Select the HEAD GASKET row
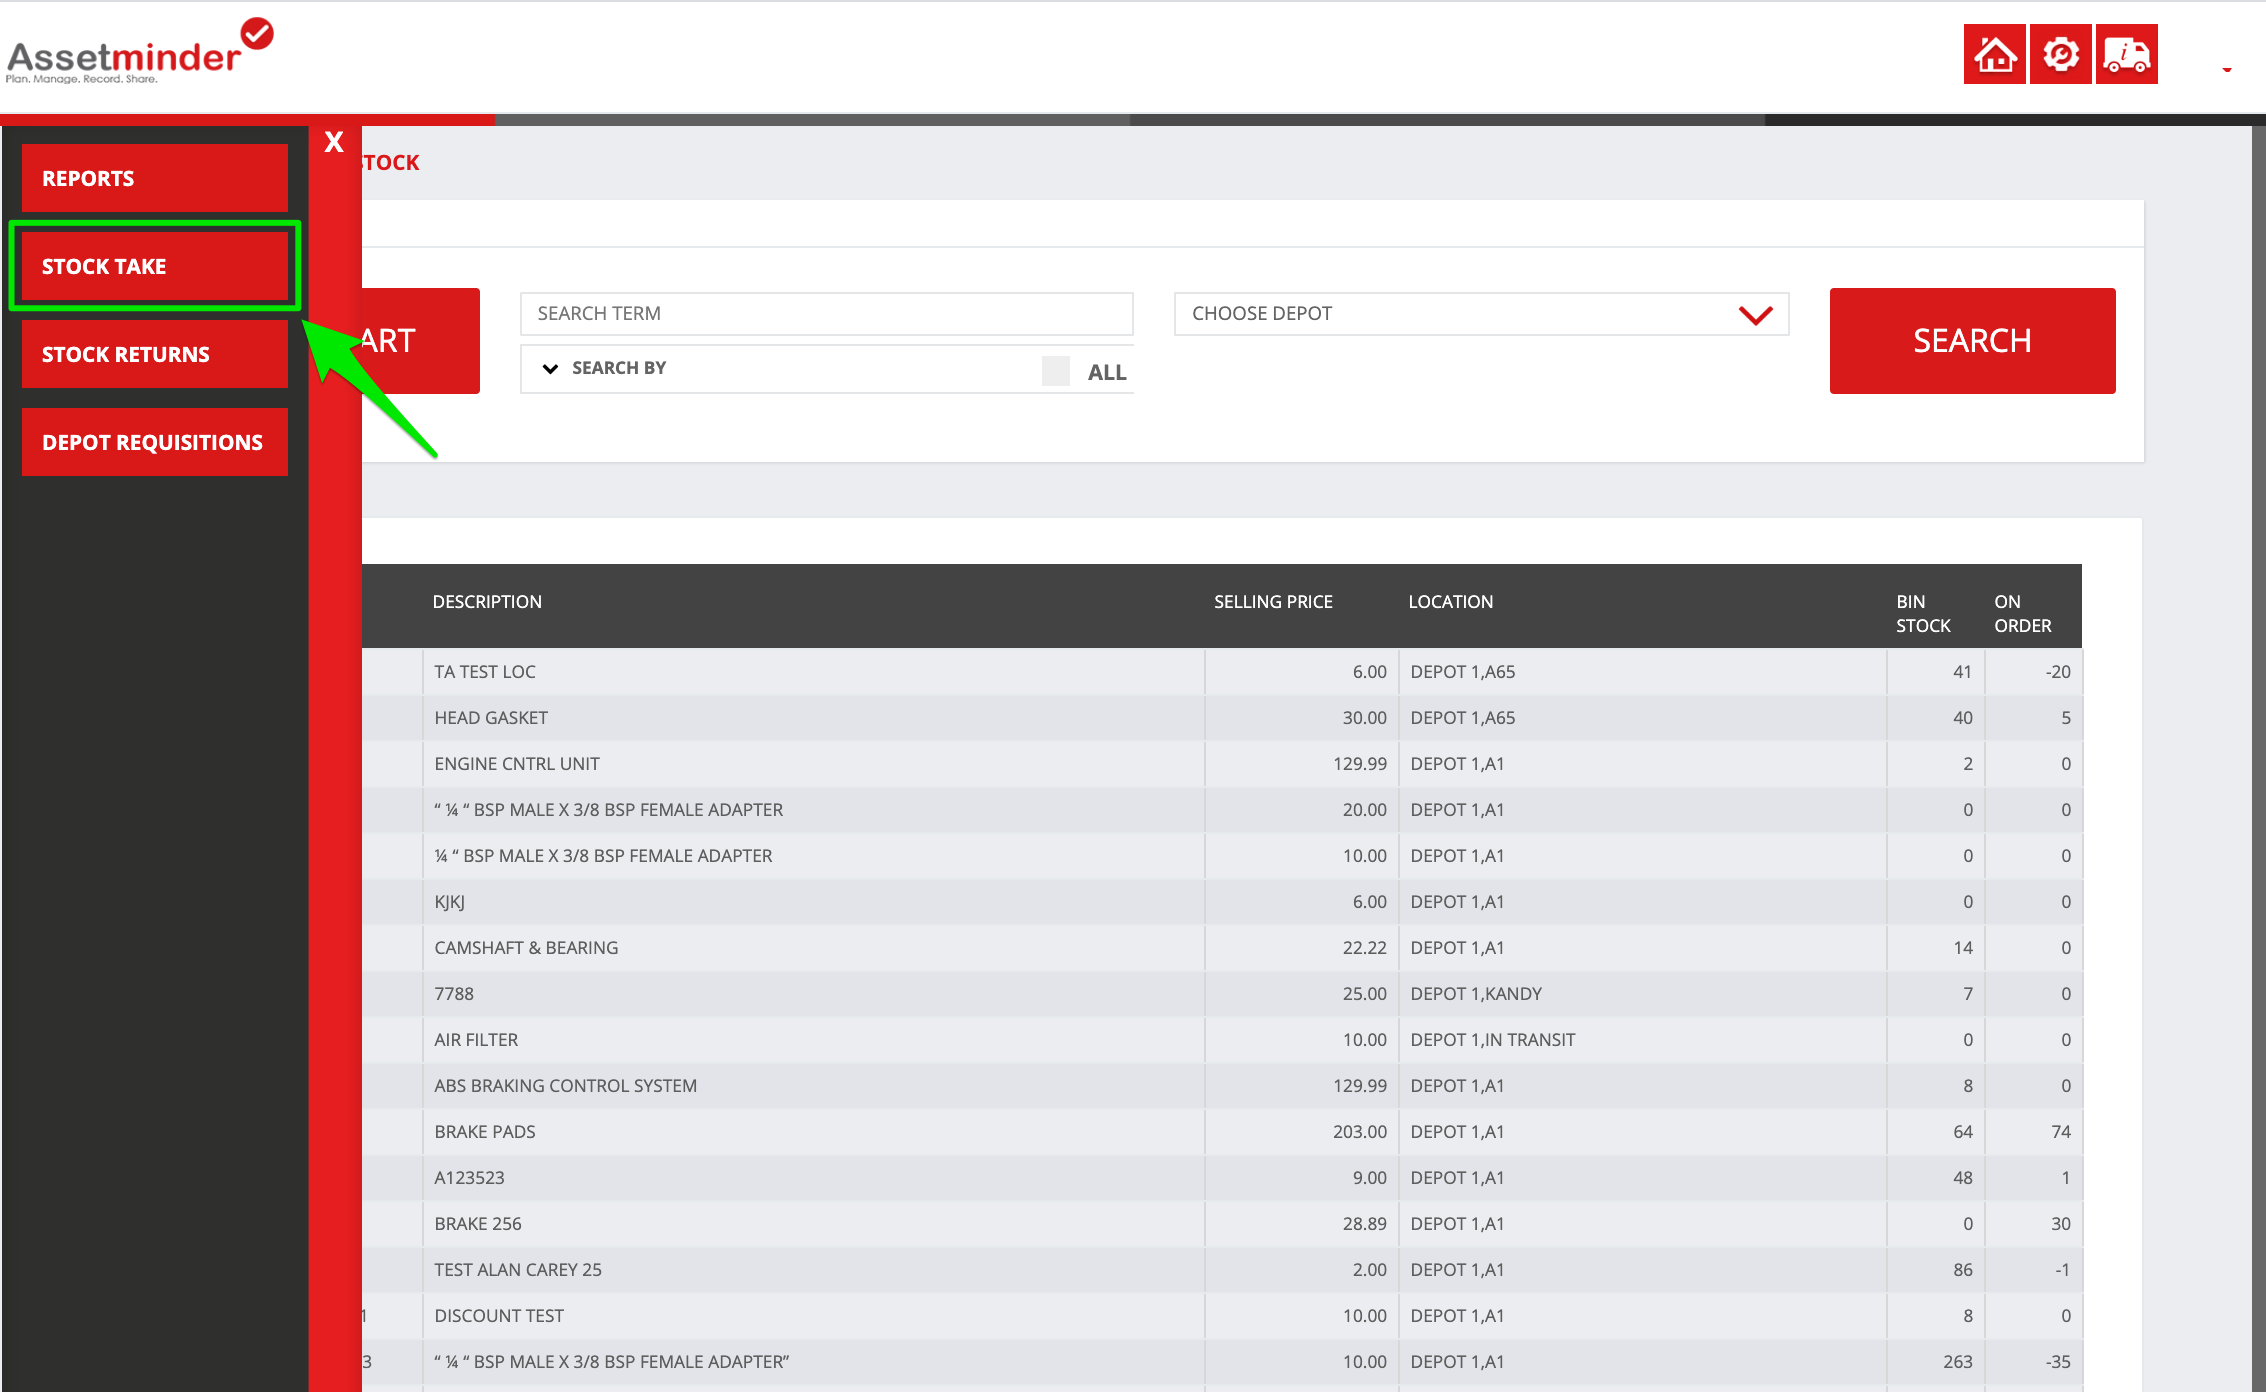The image size is (2266, 1392). (x=1221, y=718)
